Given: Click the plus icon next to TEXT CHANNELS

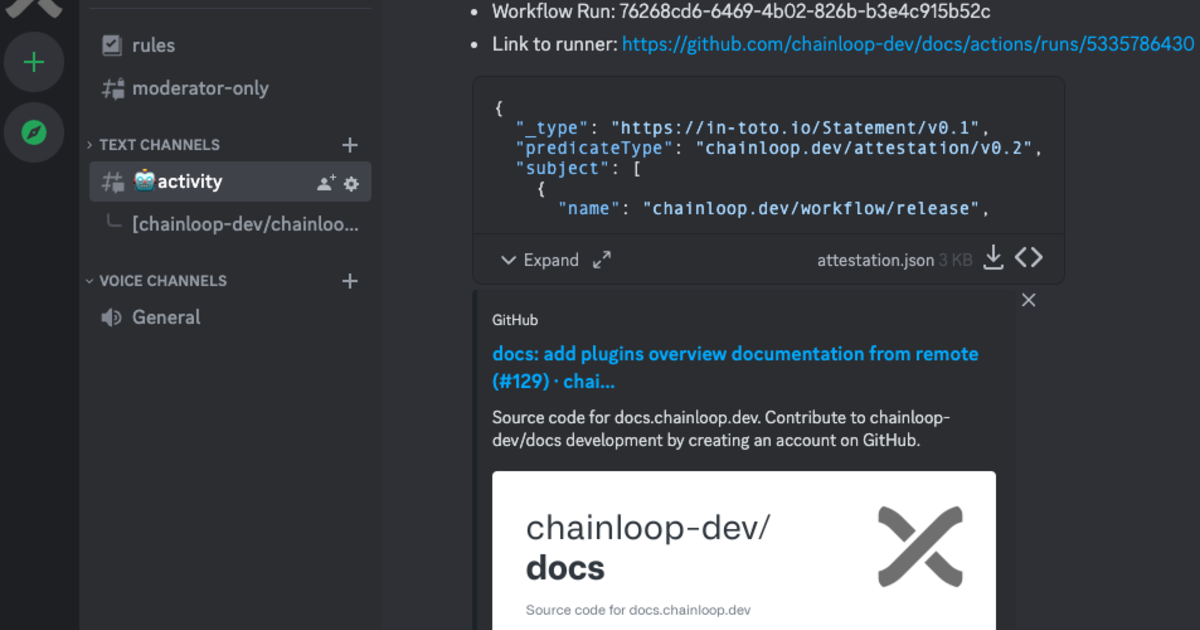Looking at the screenshot, I should [x=350, y=144].
